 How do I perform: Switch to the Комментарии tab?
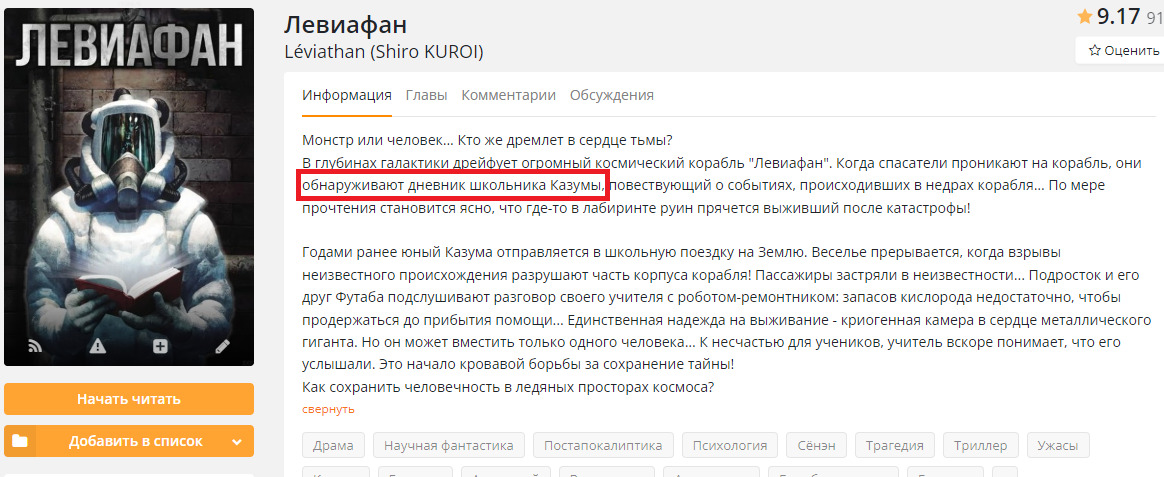[x=508, y=95]
